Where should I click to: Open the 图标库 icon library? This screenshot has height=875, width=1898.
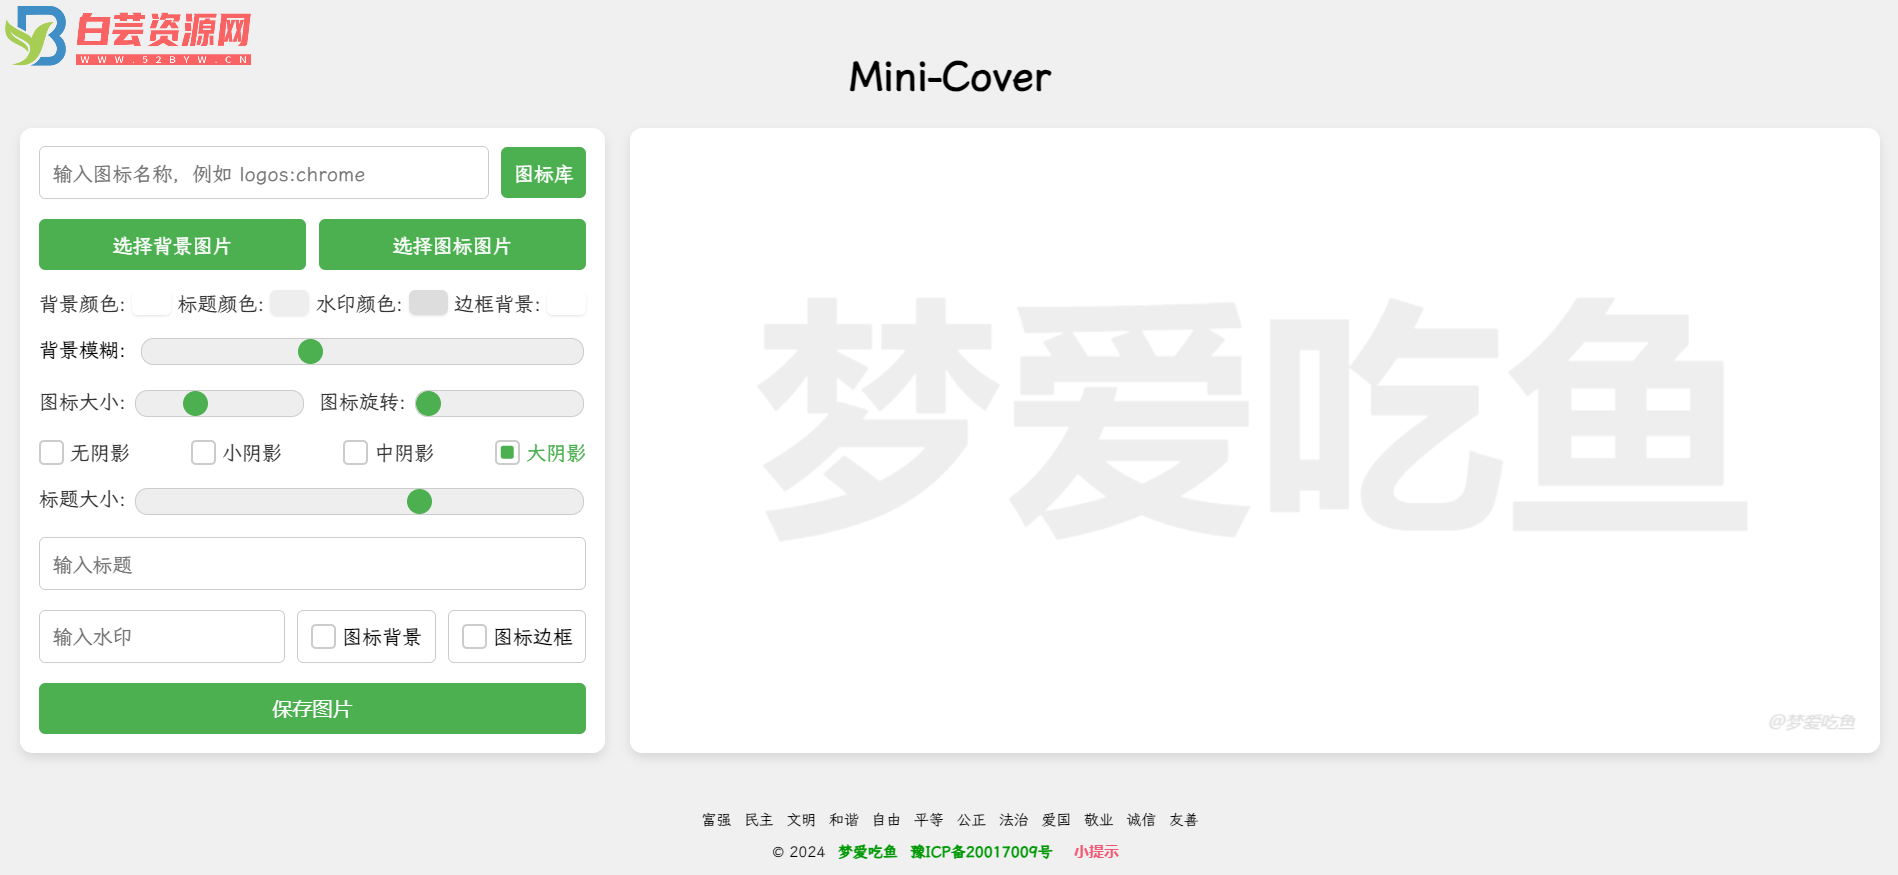[x=543, y=173]
